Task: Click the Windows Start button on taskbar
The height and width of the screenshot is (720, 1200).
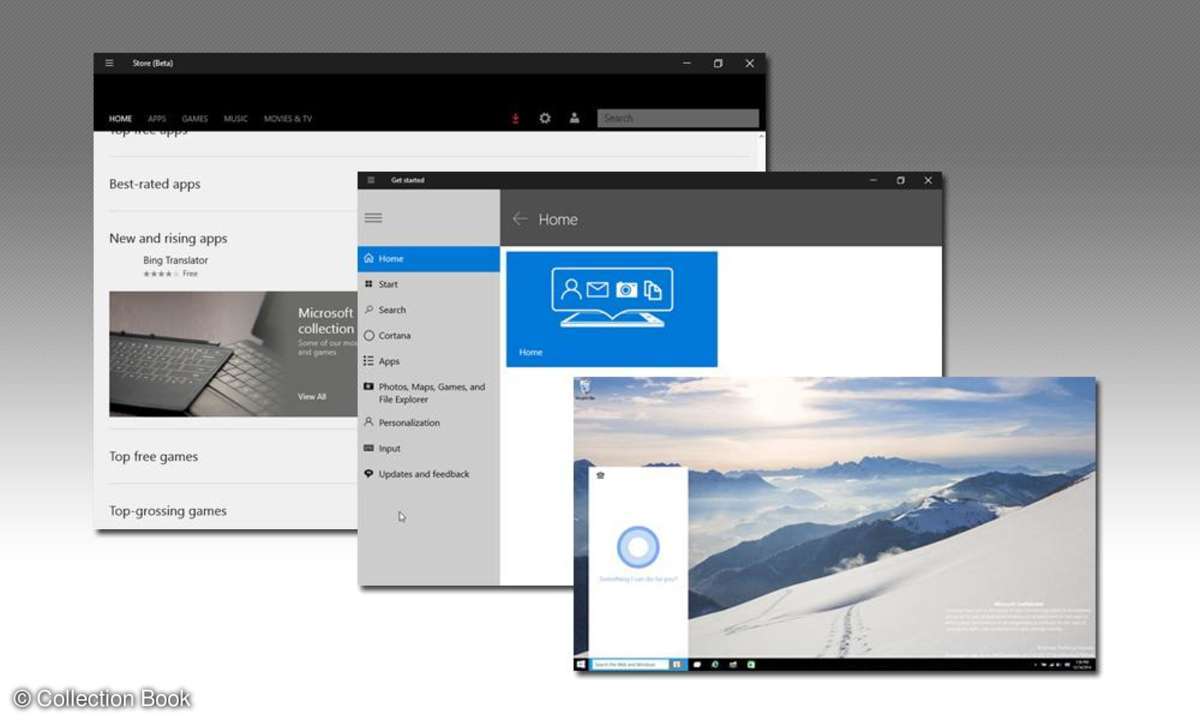Action: pyautogui.click(x=580, y=664)
